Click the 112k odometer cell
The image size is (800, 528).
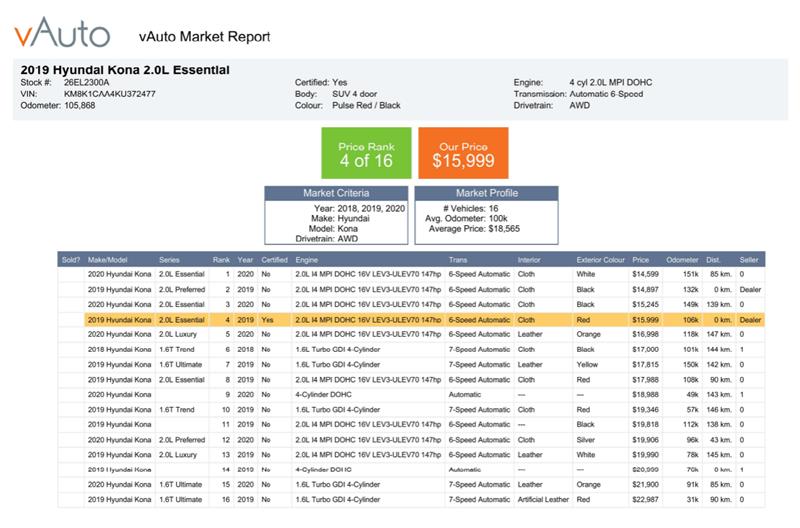click(691, 424)
